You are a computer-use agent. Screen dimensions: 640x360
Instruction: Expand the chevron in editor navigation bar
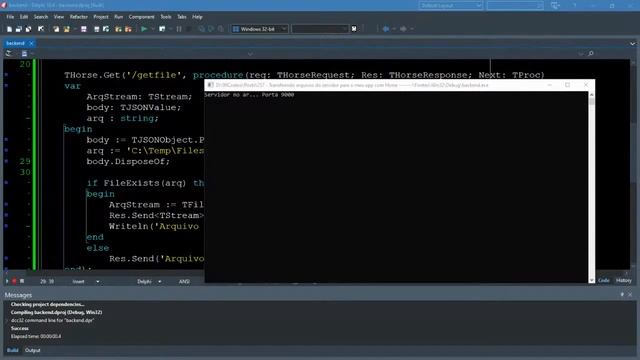click(250, 54)
